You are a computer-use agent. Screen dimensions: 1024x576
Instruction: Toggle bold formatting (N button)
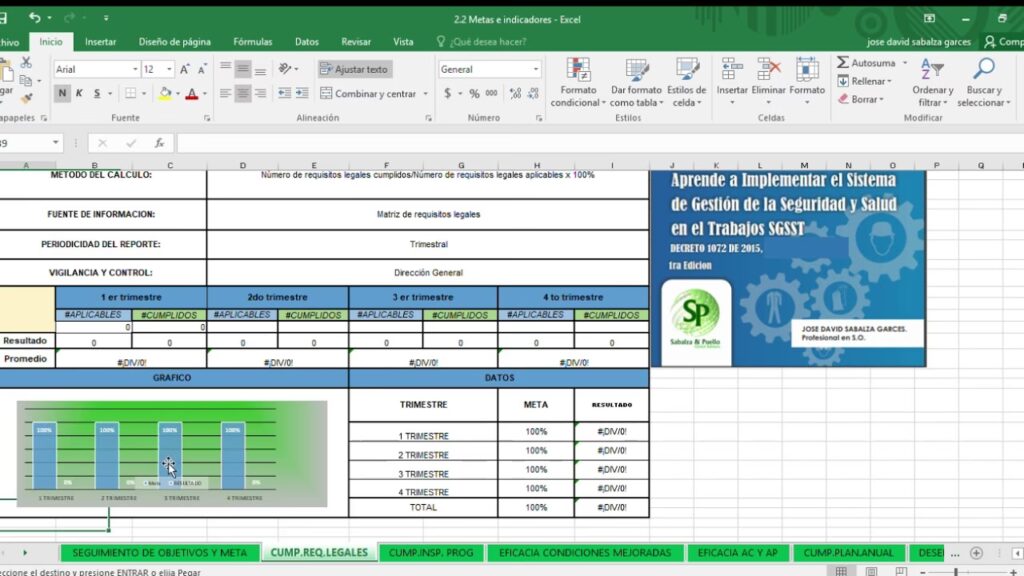(x=63, y=93)
